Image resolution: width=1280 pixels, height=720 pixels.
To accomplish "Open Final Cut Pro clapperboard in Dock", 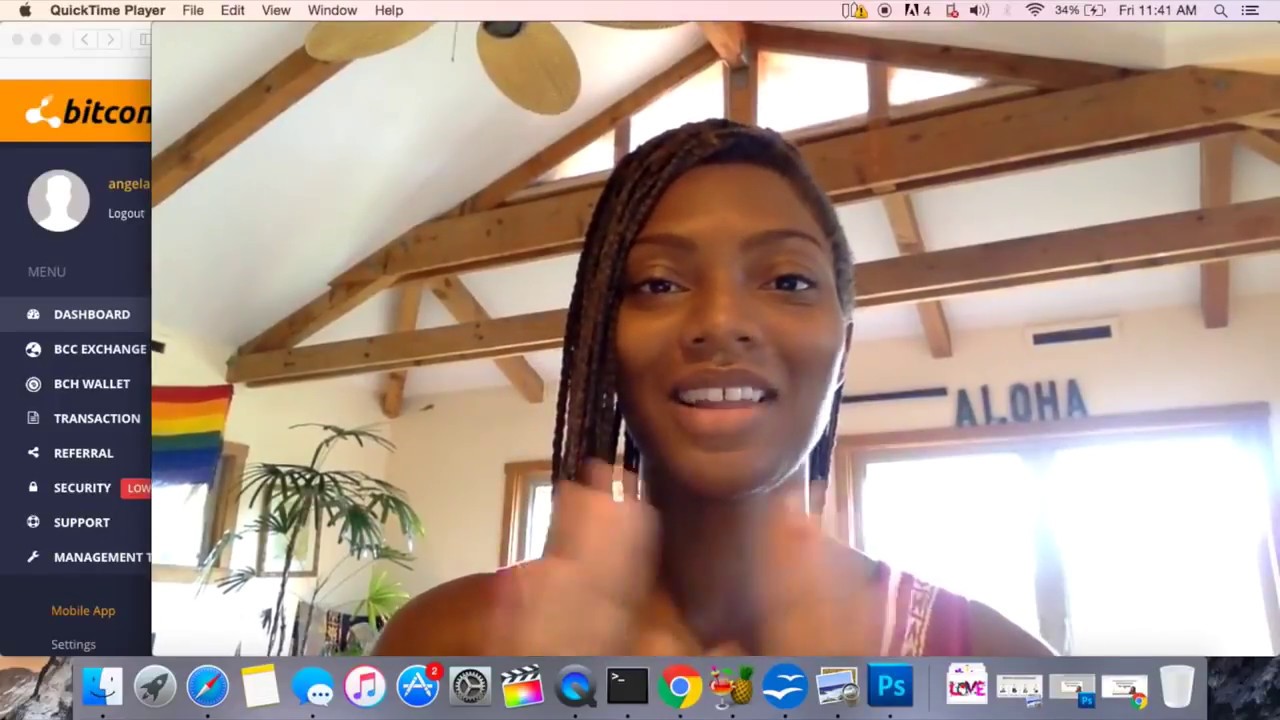I will [522, 687].
